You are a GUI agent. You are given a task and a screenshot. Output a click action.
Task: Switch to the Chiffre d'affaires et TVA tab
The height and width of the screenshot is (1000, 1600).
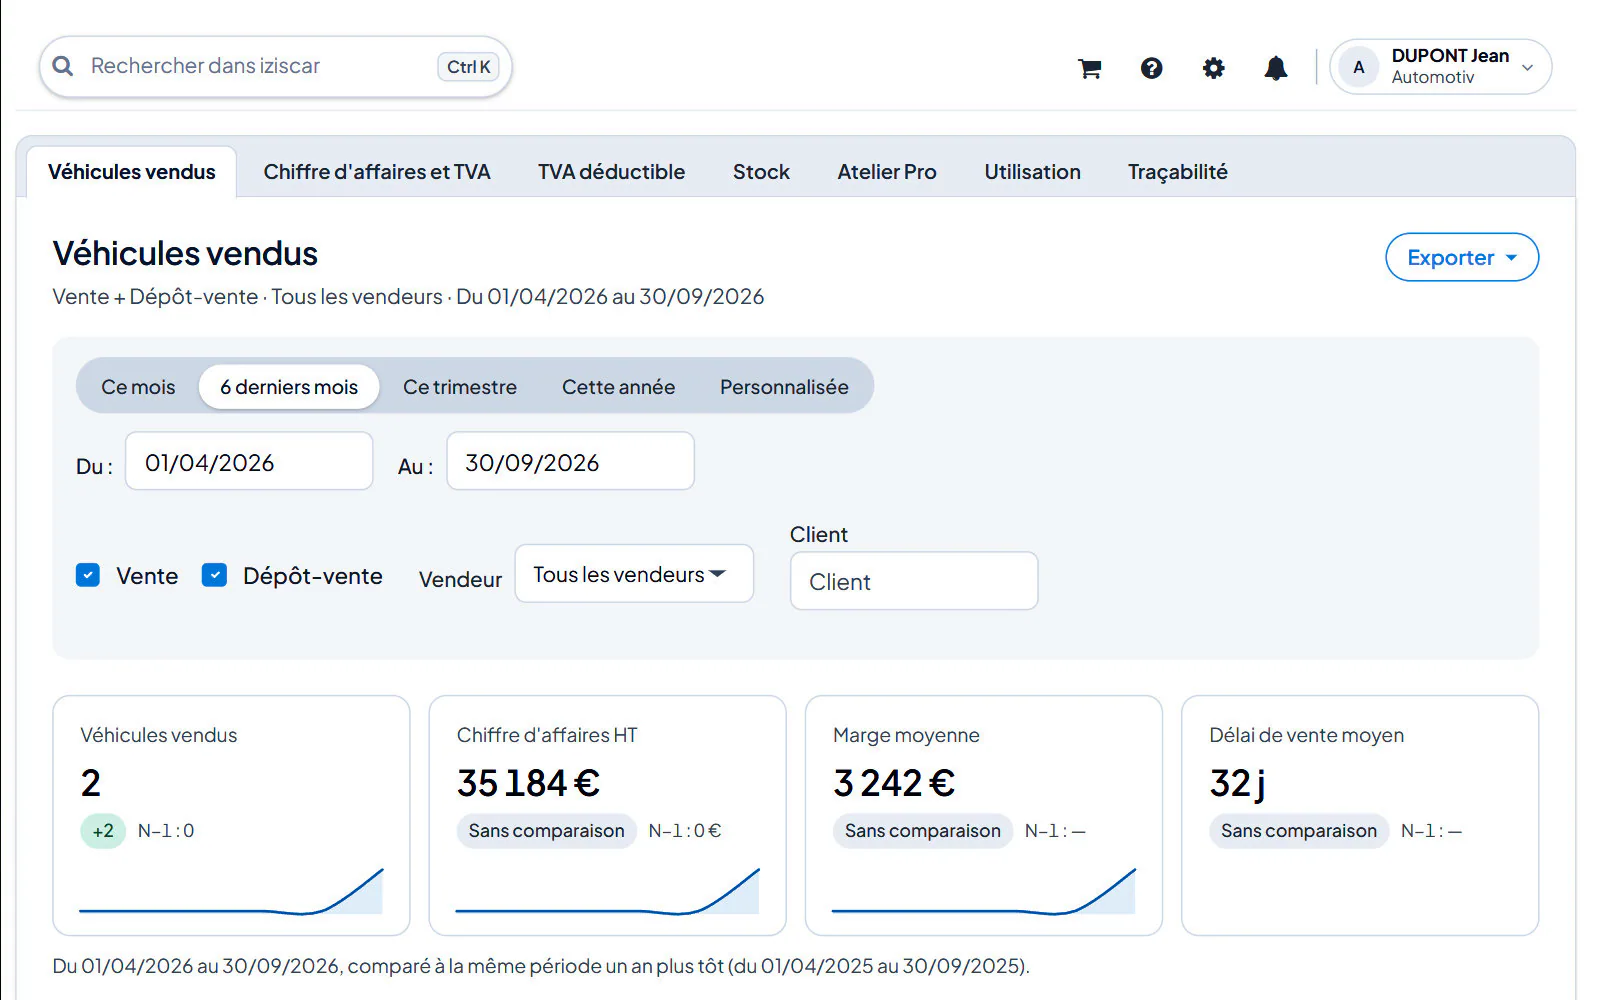377,172
